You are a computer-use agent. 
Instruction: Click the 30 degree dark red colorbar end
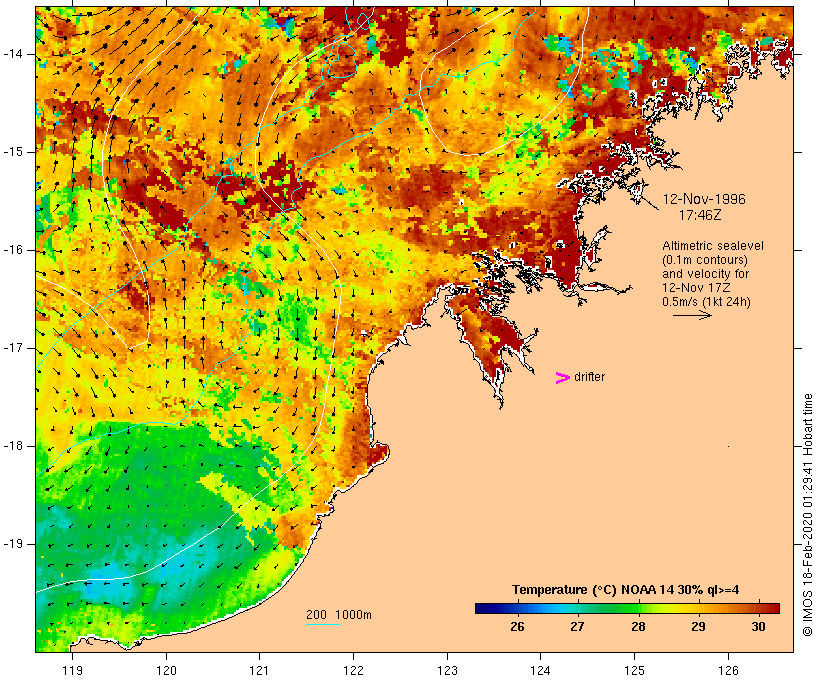tap(769, 608)
